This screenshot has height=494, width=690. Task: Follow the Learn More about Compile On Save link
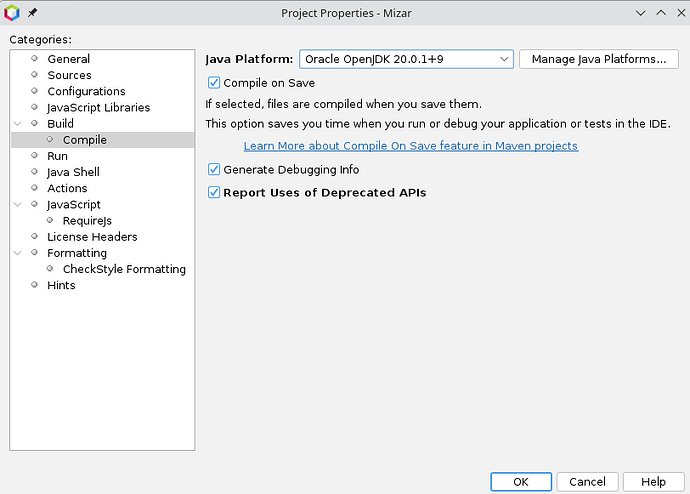[411, 146]
